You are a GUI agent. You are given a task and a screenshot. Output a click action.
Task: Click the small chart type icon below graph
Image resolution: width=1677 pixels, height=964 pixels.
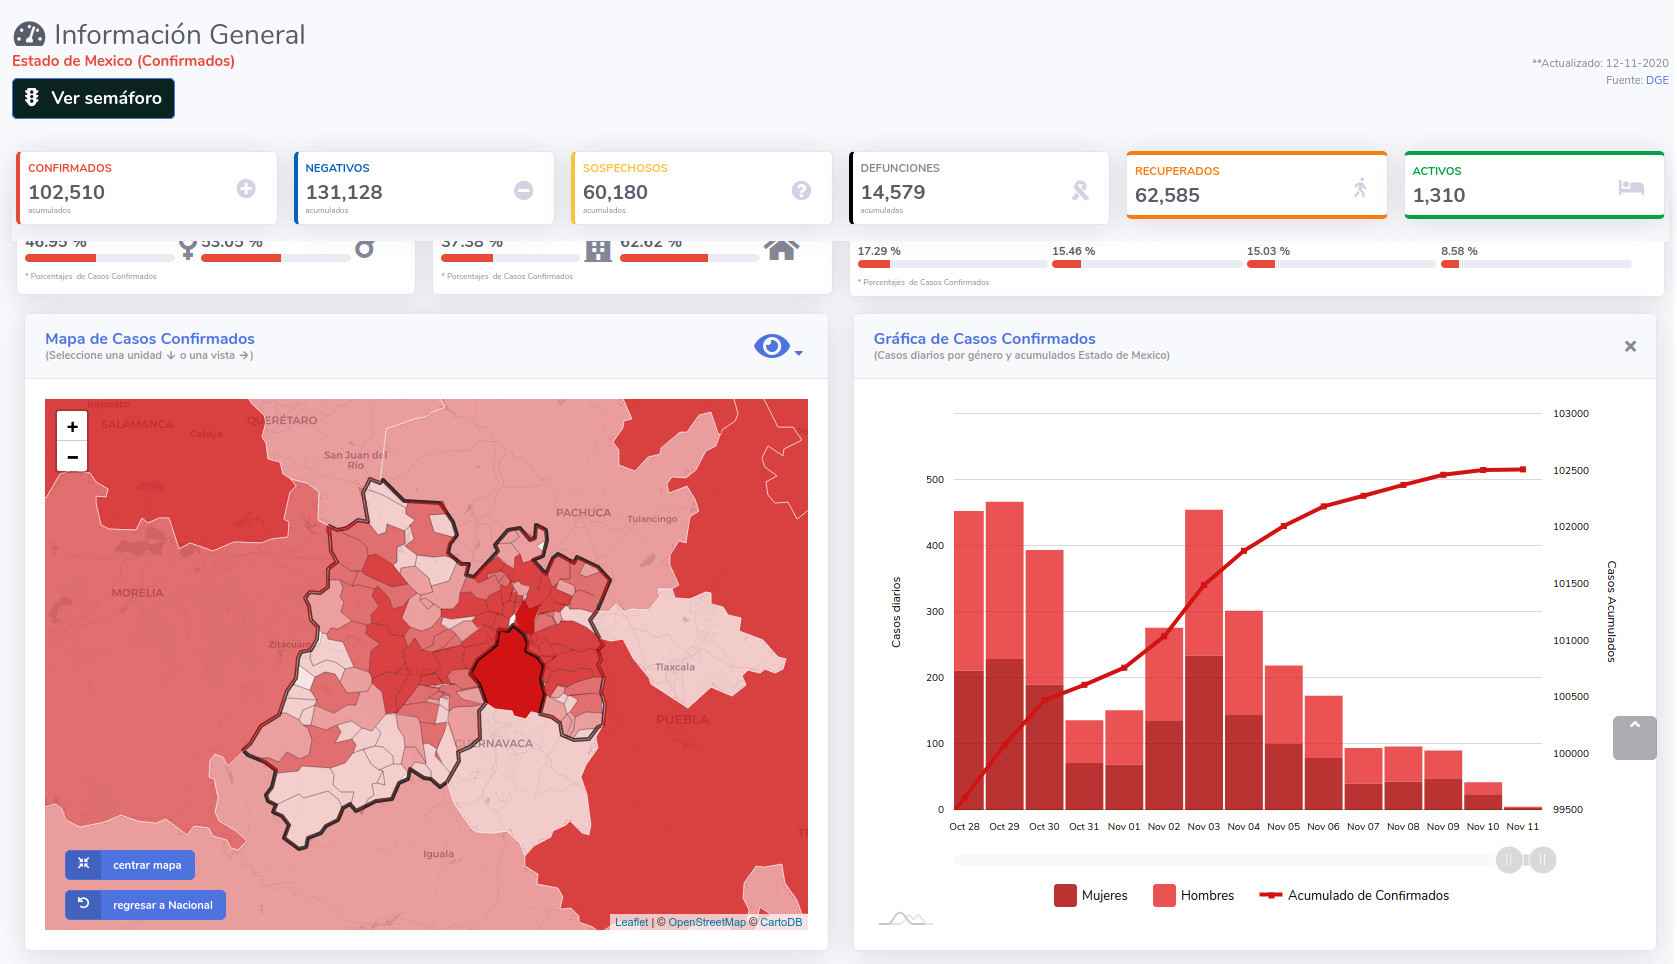[x=905, y=918]
